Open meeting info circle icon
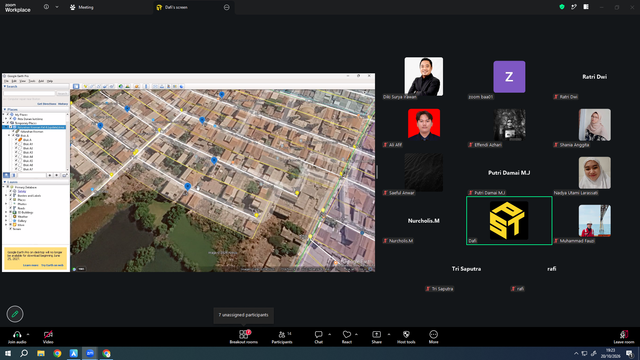 46,7
